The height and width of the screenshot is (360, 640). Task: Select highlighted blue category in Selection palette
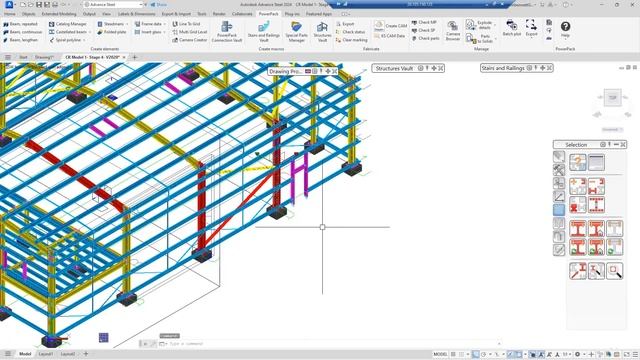(559, 210)
